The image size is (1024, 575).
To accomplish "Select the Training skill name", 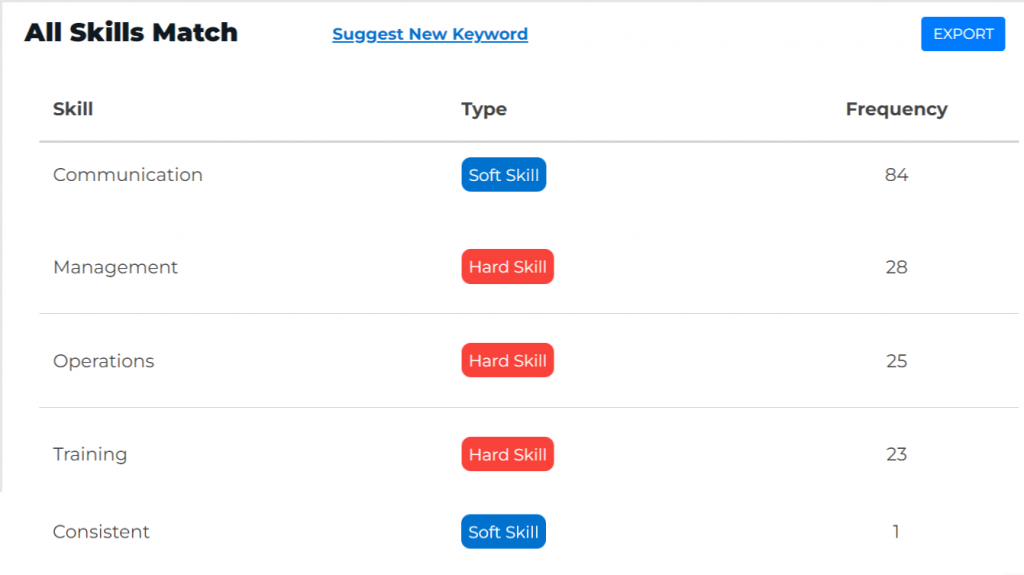I will (90, 454).
